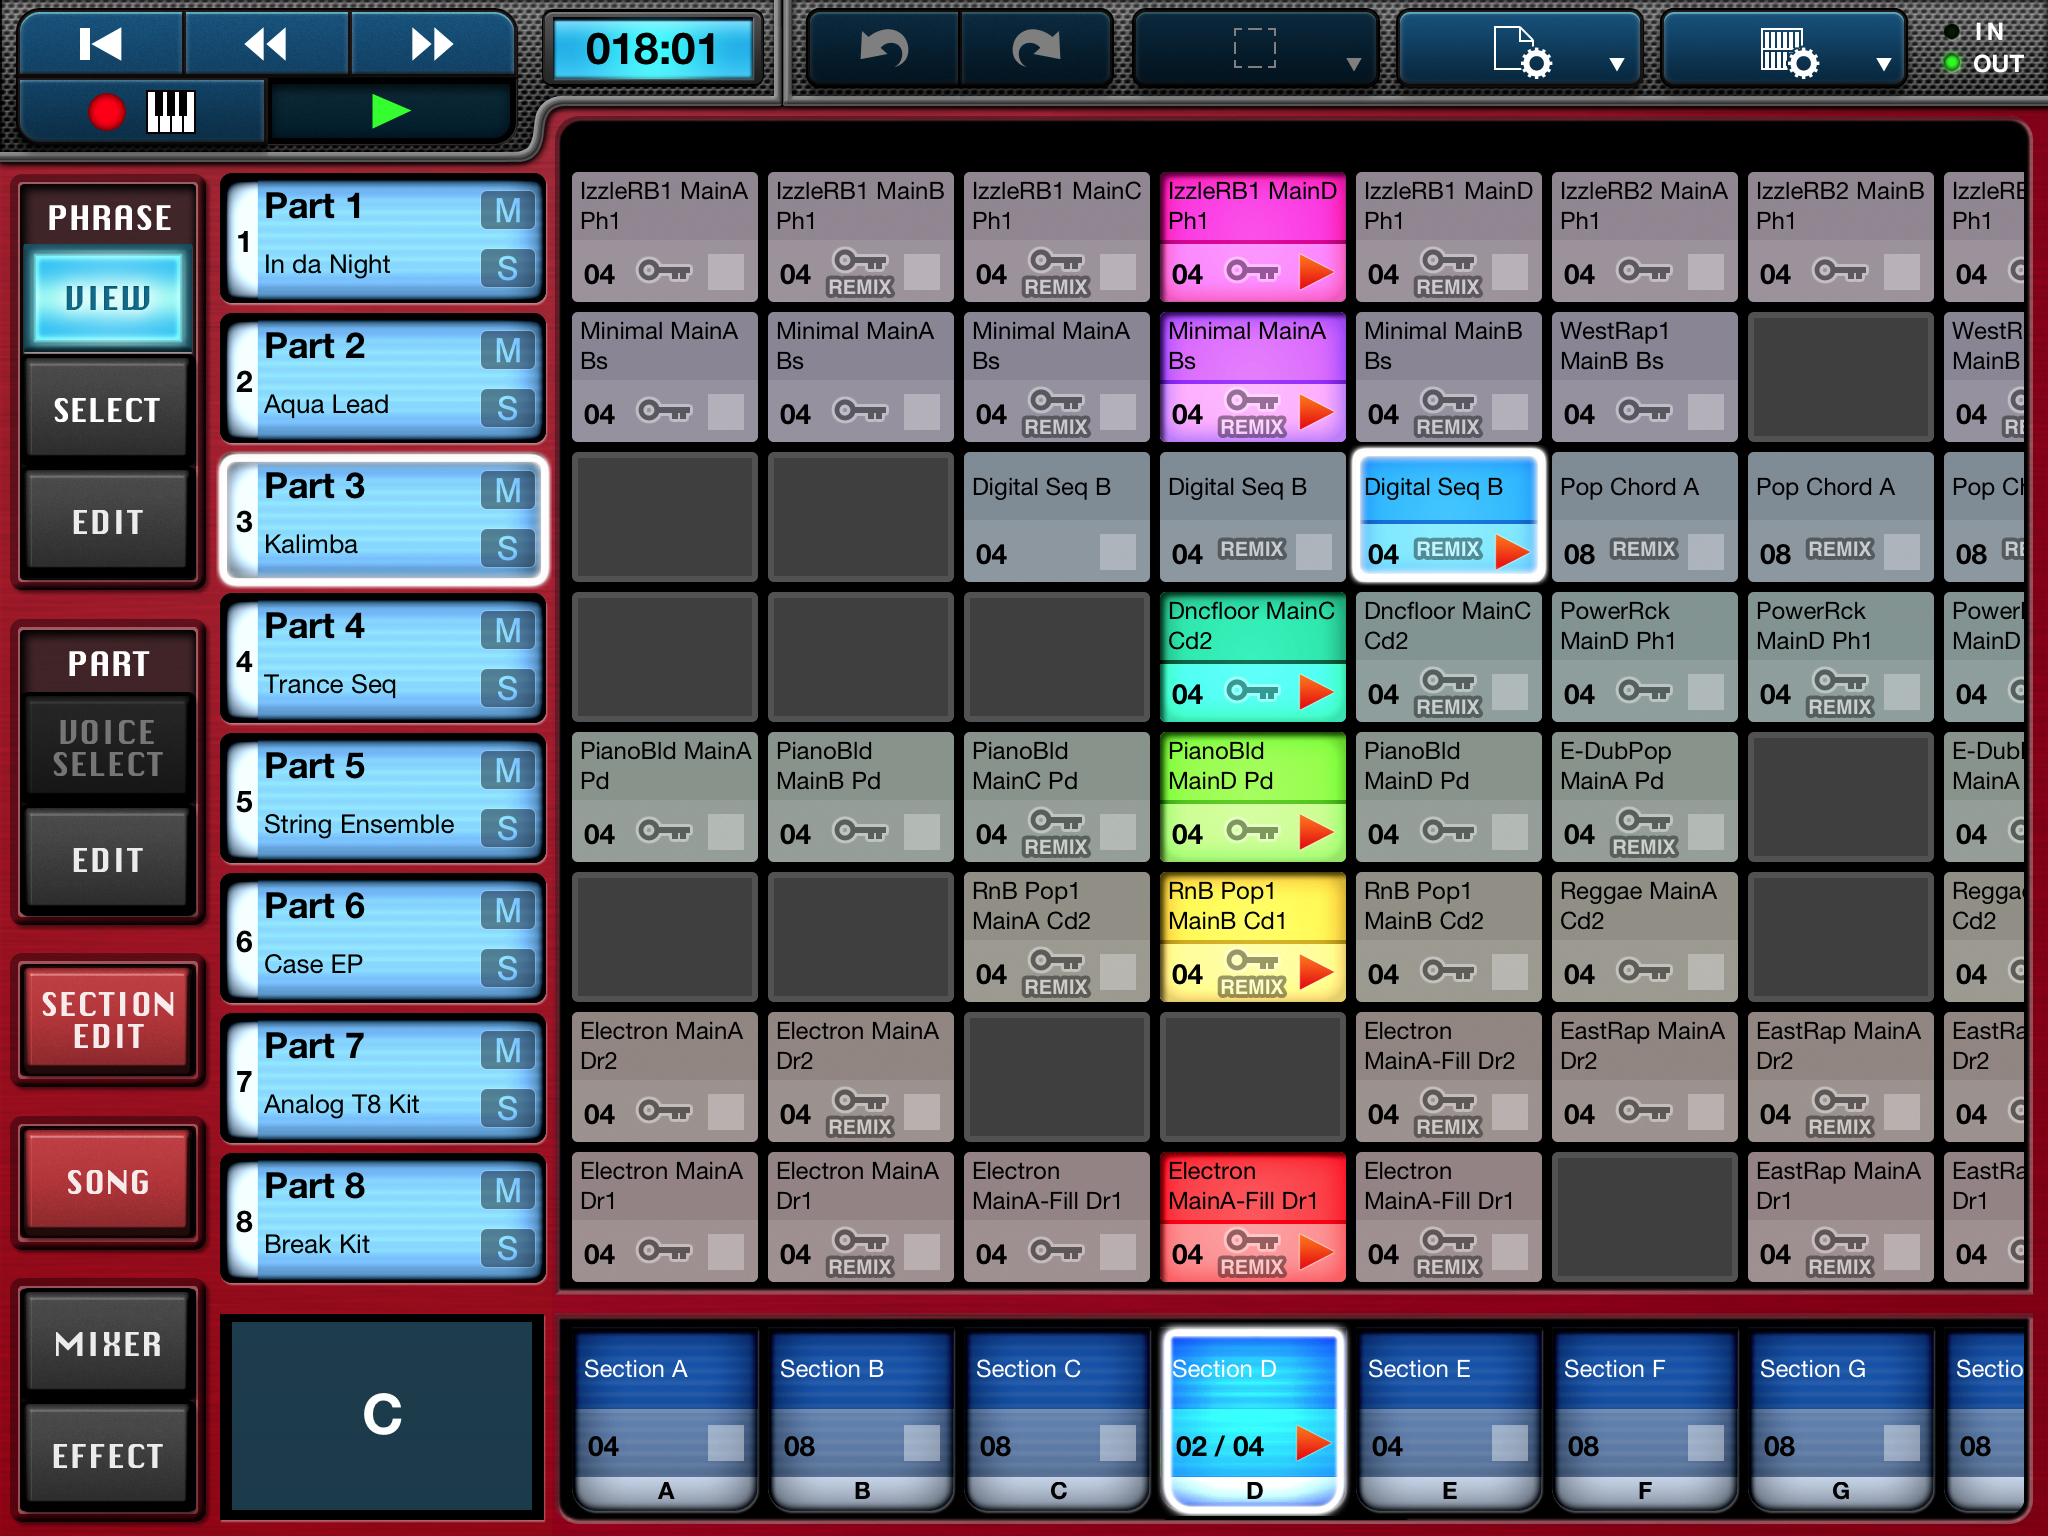The image size is (2048, 1536).
Task: Toggle mute on Part 8 Break Kit
Action: (508, 1191)
